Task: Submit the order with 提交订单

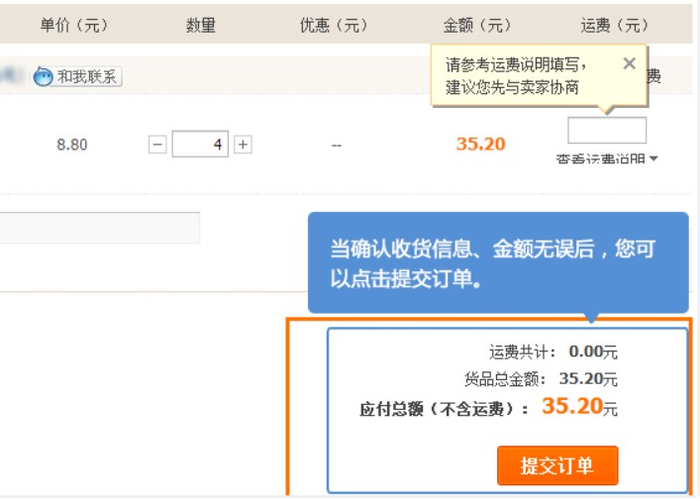Action: click(x=557, y=466)
